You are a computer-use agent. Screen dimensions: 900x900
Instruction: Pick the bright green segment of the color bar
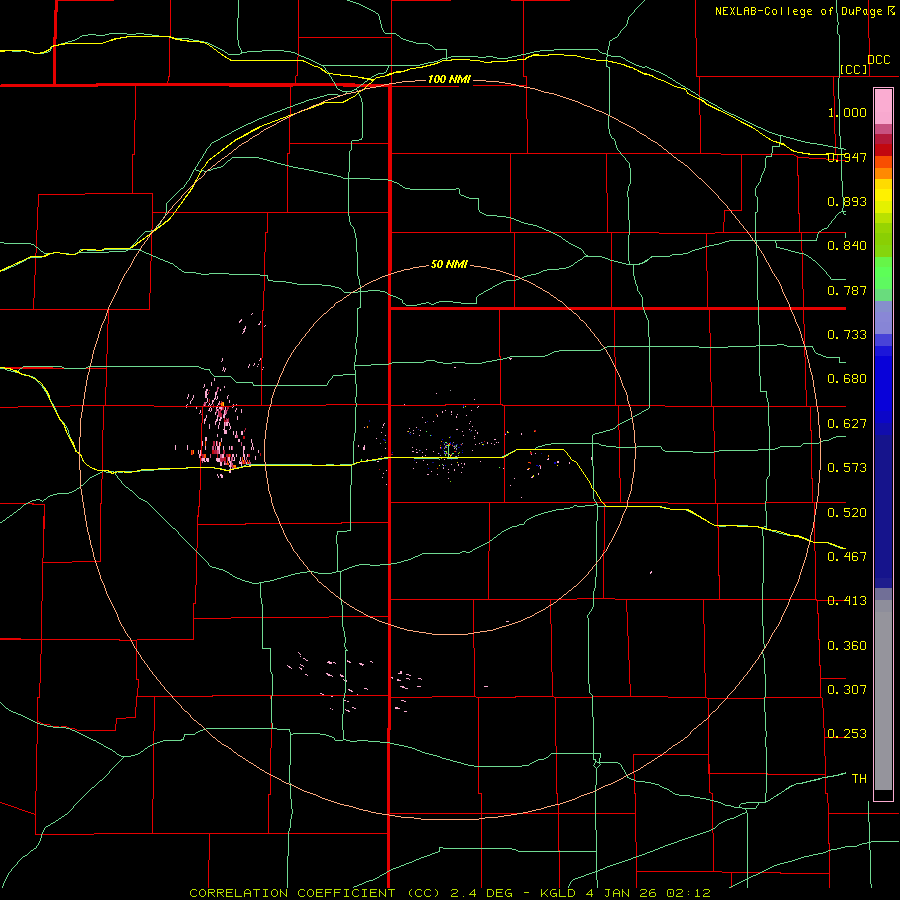tap(883, 273)
